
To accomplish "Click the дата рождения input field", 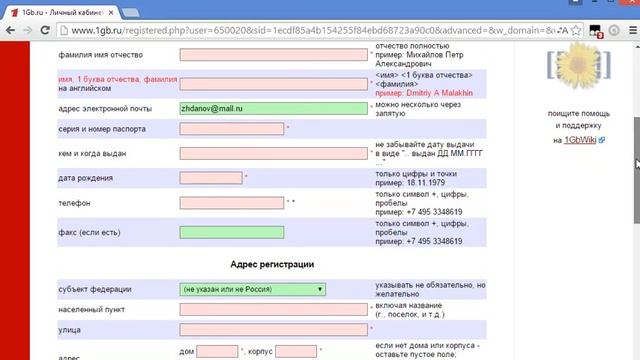I will [x=211, y=178].
